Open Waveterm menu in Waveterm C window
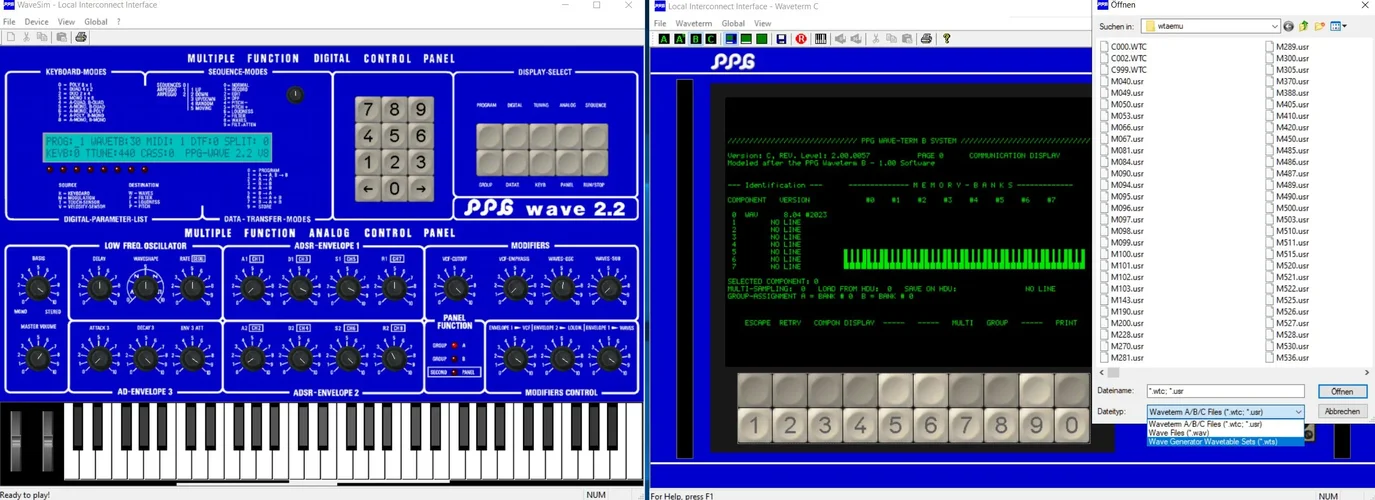The image size is (1375, 500). [x=694, y=22]
